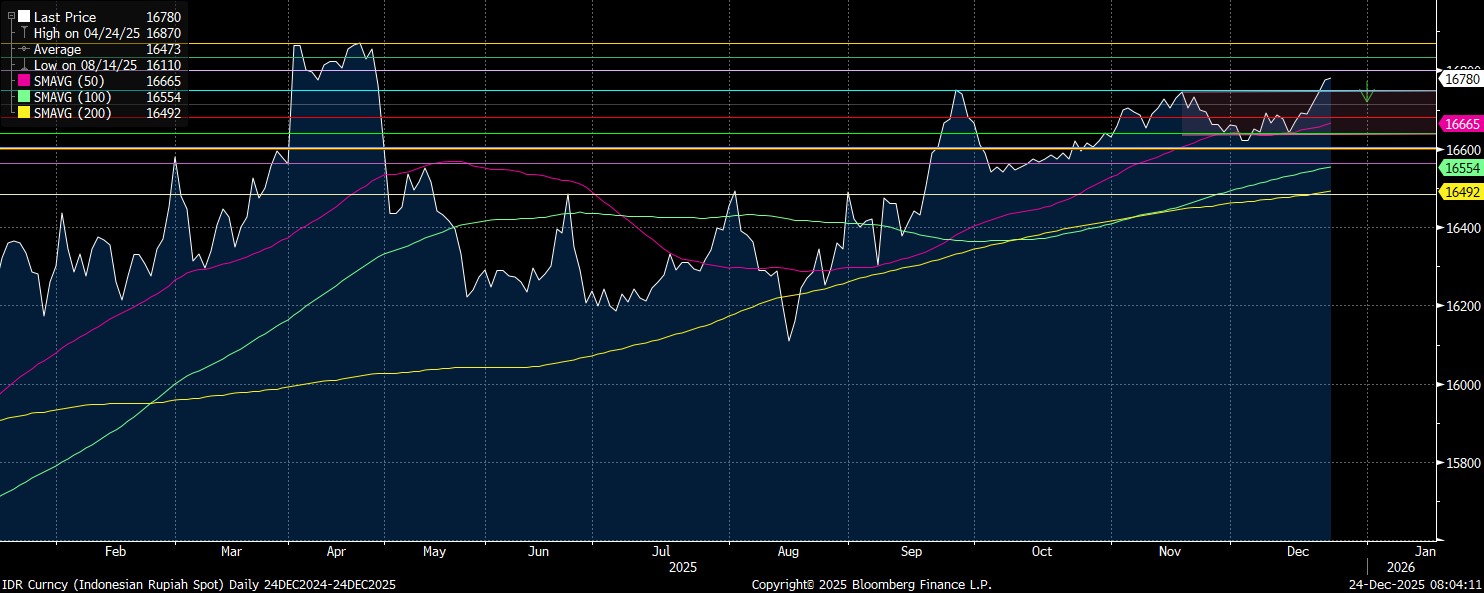1484x593 pixels.
Task: Select the High on 04/24/25 legend entry
Action: (x=85, y=33)
